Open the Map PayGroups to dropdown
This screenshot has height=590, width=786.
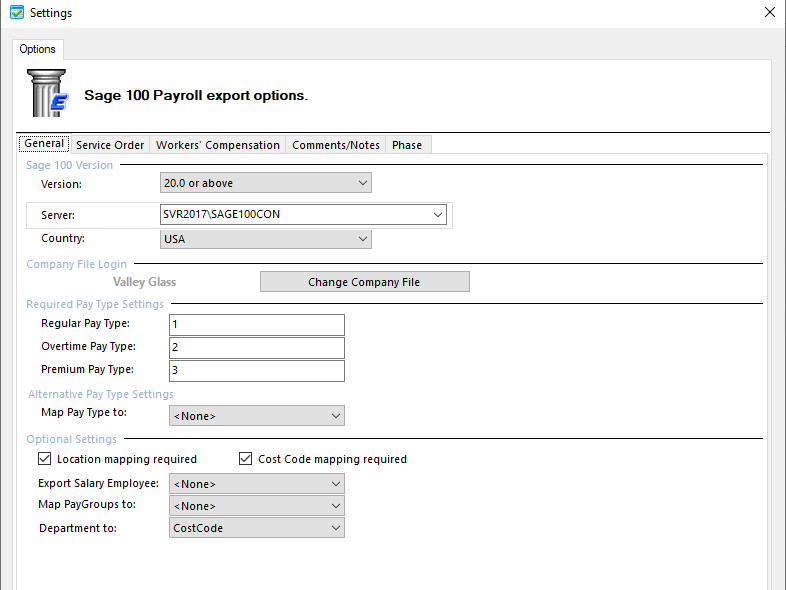tap(257, 506)
